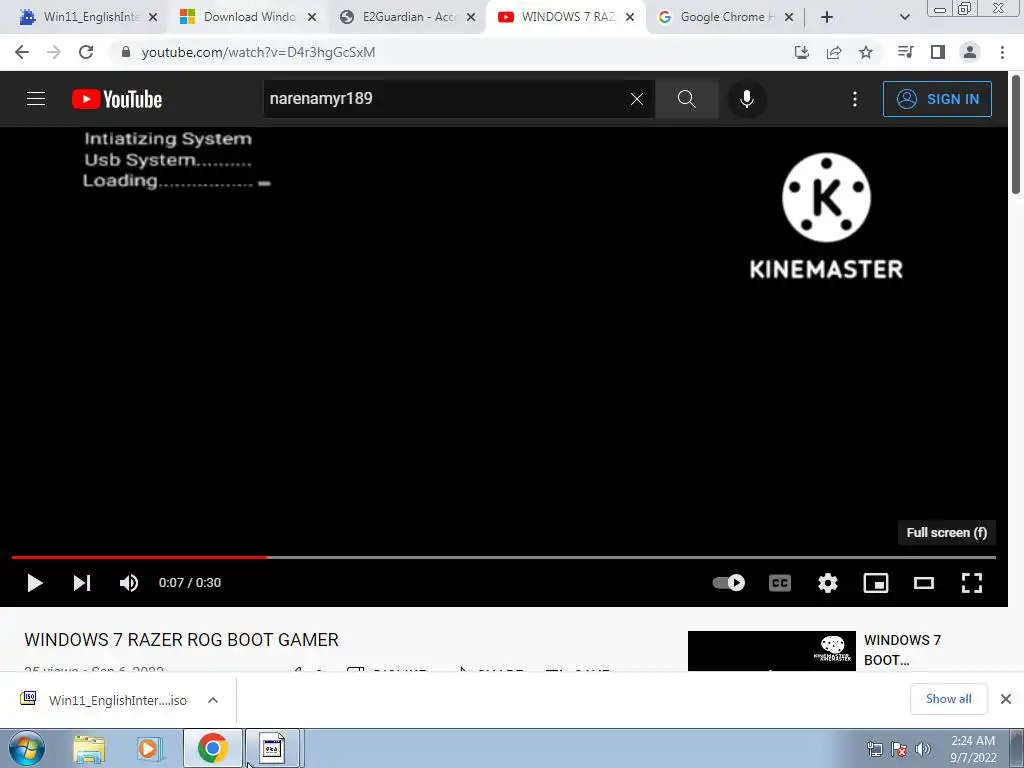Seek in the video progress bar
Image resolution: width=1024 pixels, height=768 pixels.
click(x=504, y=557)
